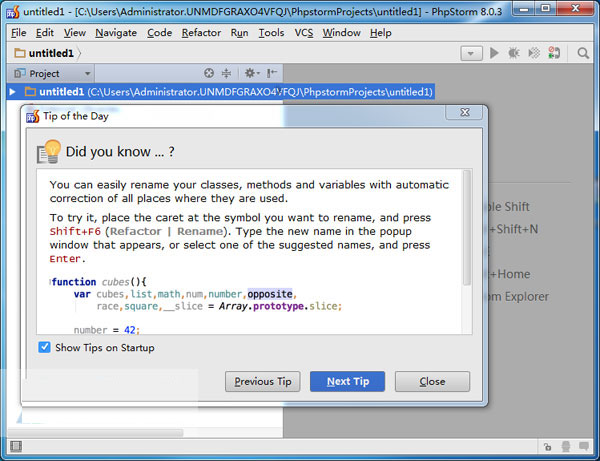Viewport: 600px width, 461px height.
Task: Expand the untitled1 project tree node
Action: pos(12,92)
